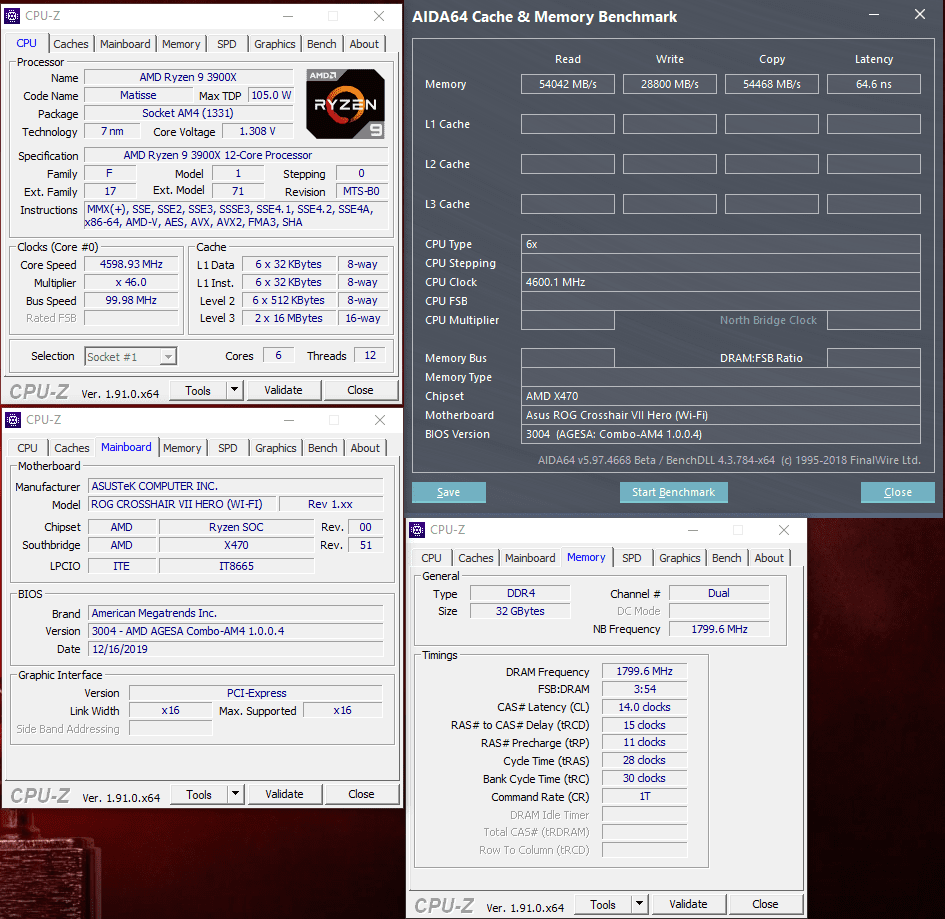
Task: Select the Bench tab in the CPU-Z processor window
Action: (322, 44)
